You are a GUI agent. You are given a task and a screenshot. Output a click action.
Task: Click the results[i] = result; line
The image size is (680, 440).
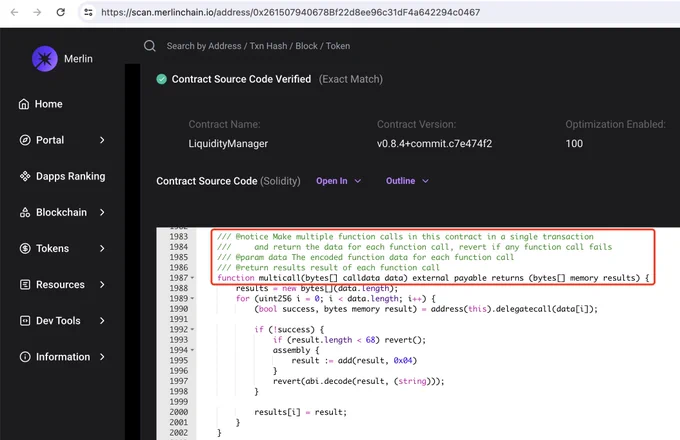tap(301, 412)
